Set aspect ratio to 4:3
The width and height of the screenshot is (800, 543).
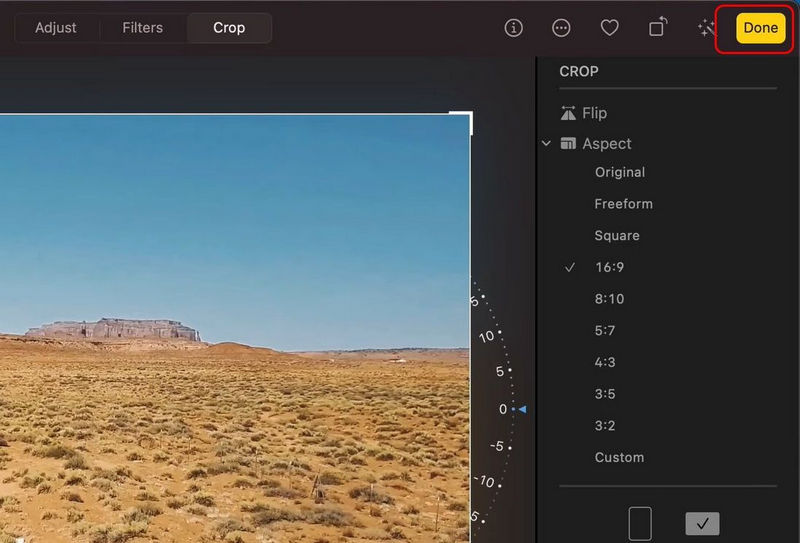click(605, 362)
